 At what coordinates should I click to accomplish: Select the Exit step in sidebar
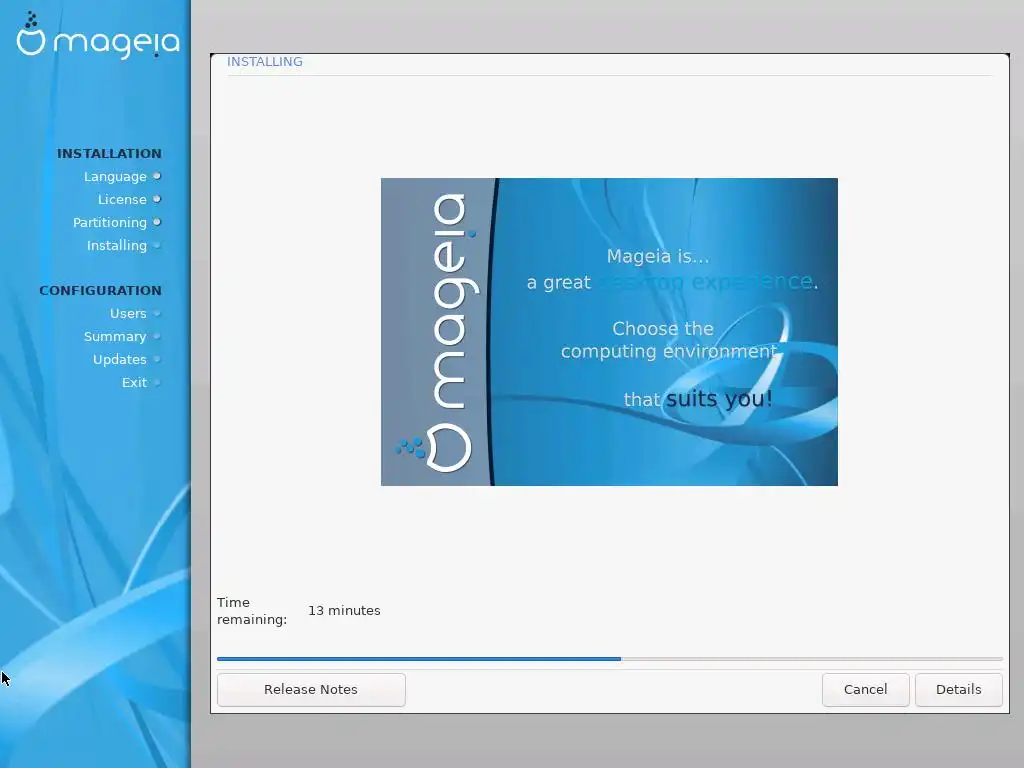(x=134, y=383)
